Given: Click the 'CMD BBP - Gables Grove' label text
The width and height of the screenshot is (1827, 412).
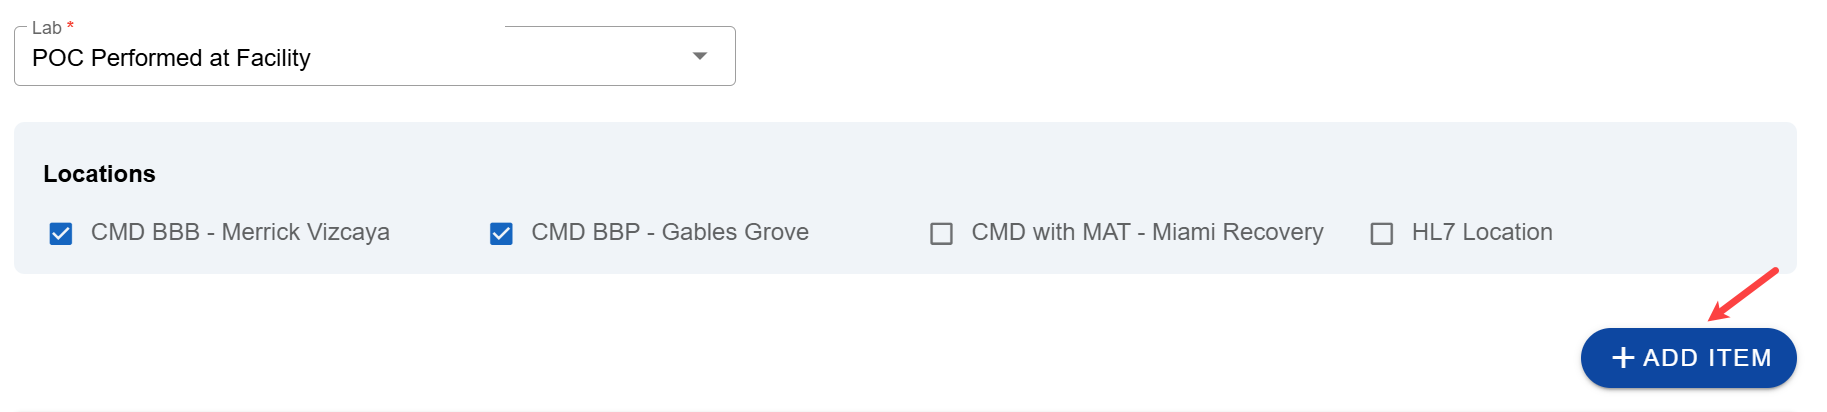Looking at the screenshot, I should pyautogui.click(x=670, y=232).
